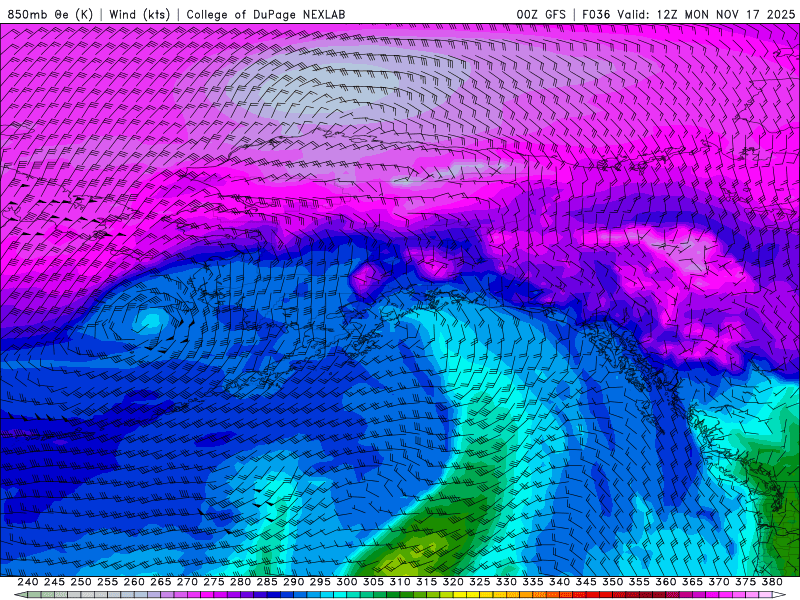Click the 275 colorbar scale label
Viewport: 800px width, 600px height.
(x=213, y=582)
